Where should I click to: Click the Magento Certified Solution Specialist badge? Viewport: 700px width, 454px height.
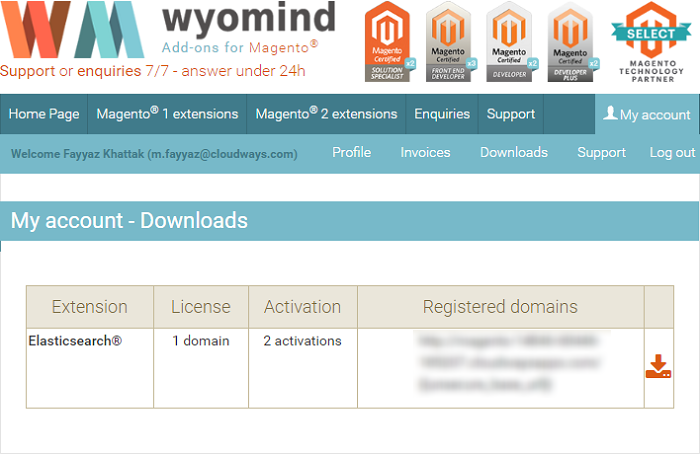pos(390,42)
